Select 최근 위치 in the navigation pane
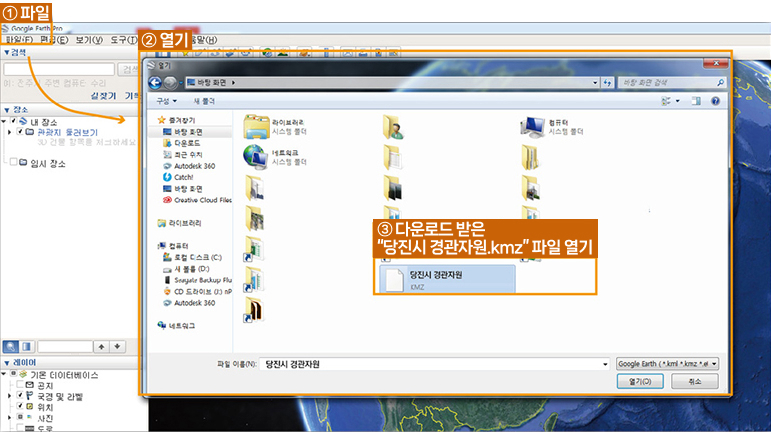Image resolution: width=771 pixels, height=432 pixels. pos(182,154)
